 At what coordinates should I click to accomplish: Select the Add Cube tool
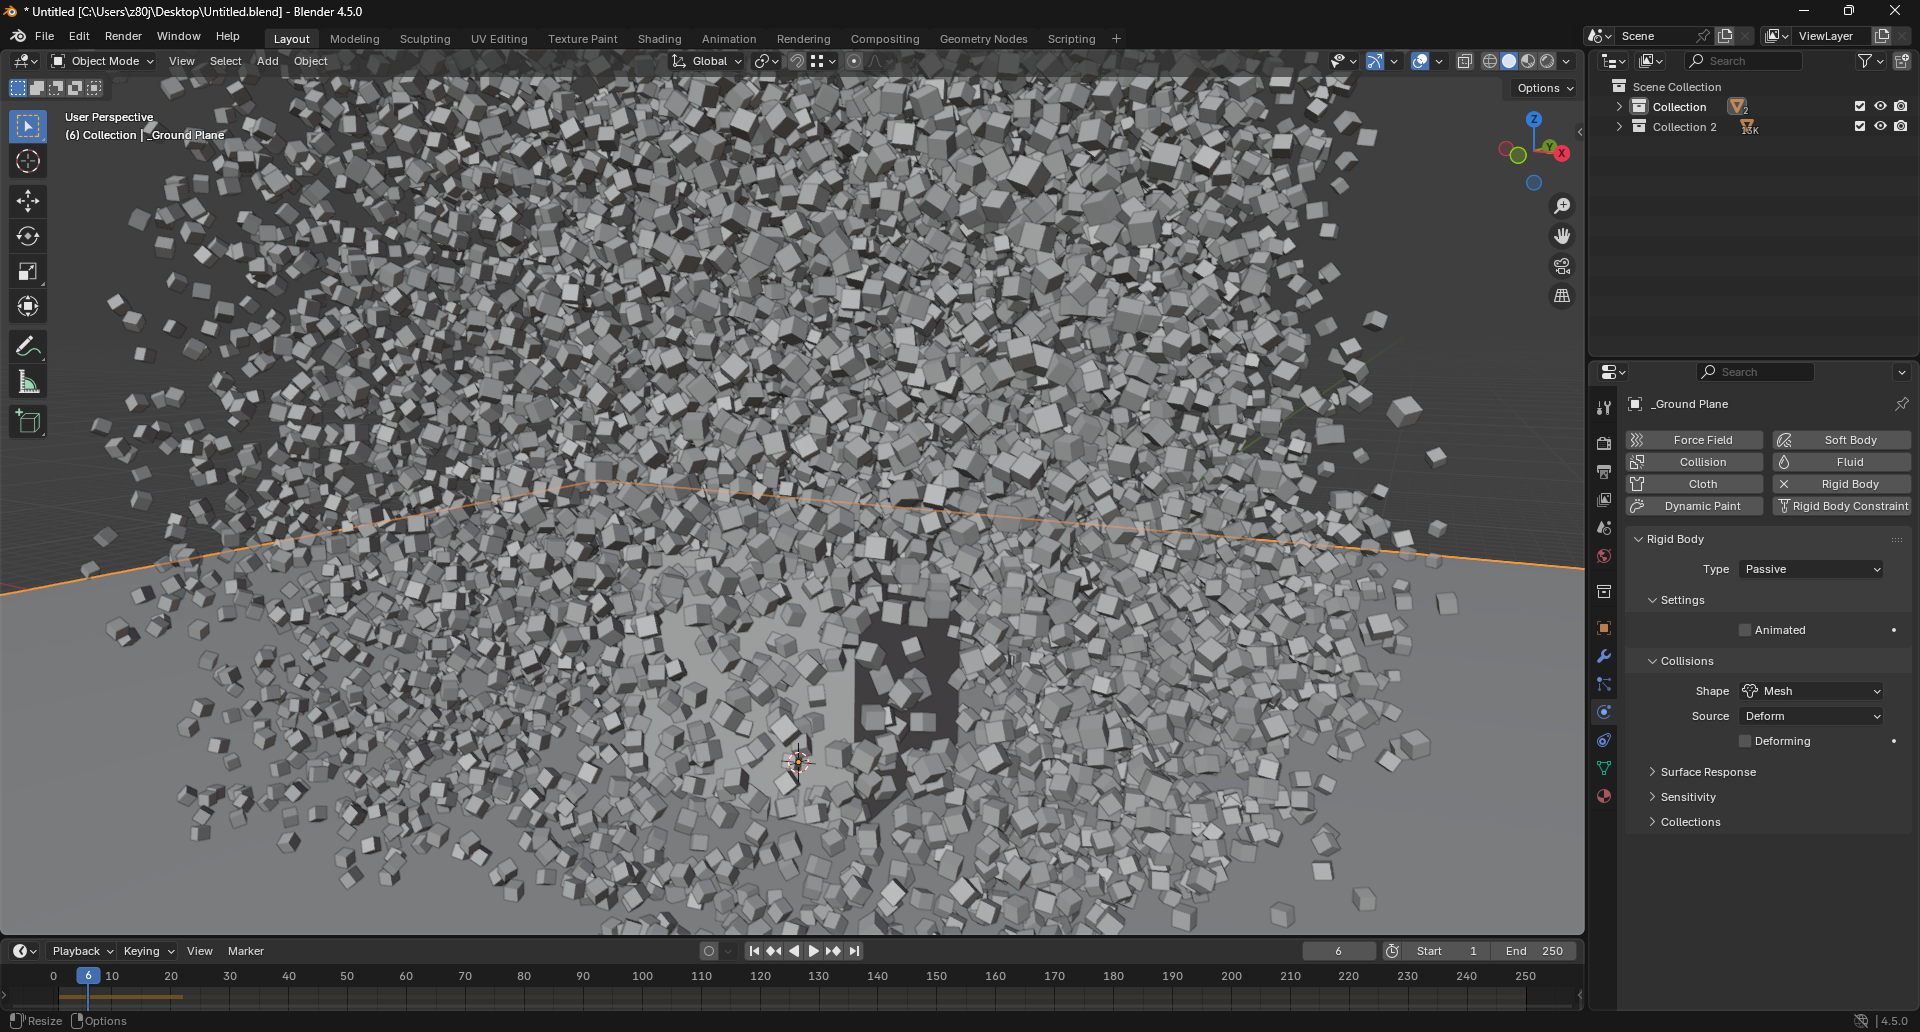(x=28, y=422)
